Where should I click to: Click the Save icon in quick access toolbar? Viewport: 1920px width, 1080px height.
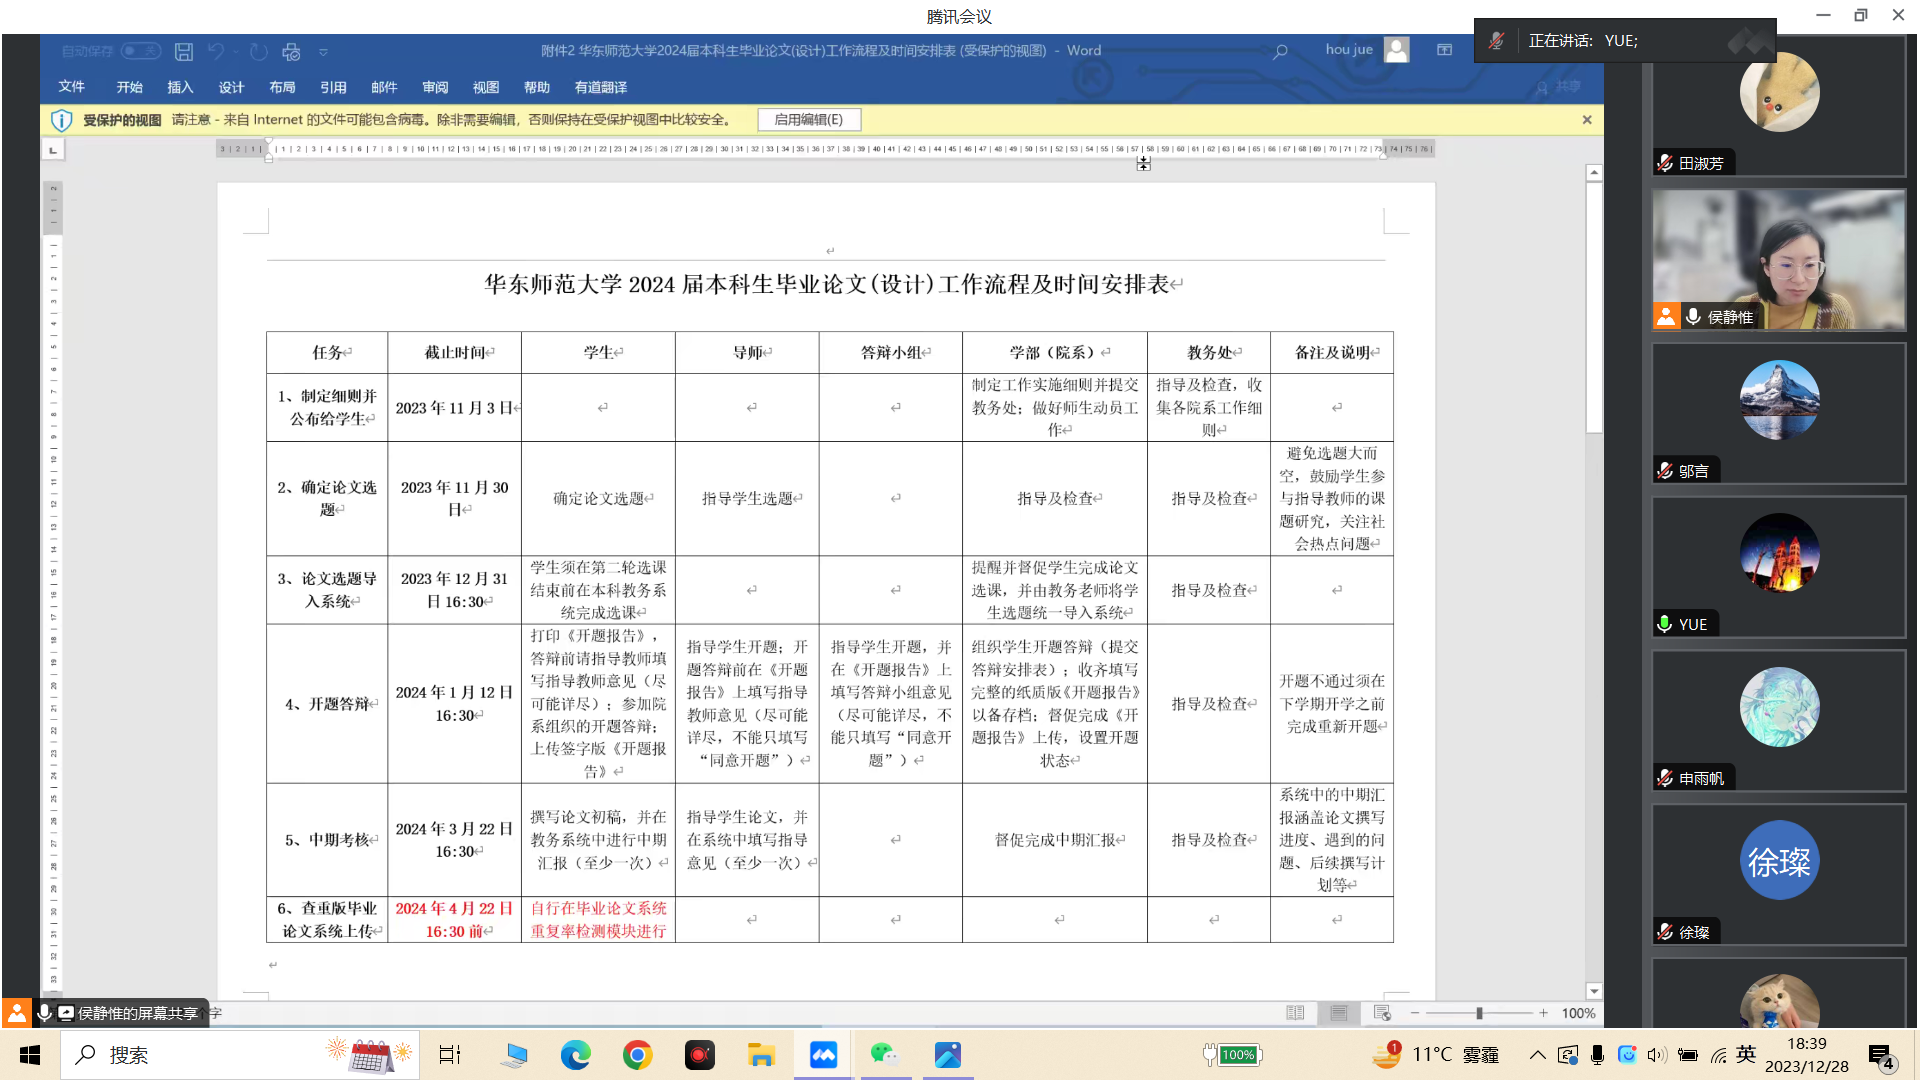pyautogui.click(x=183, y=50)
